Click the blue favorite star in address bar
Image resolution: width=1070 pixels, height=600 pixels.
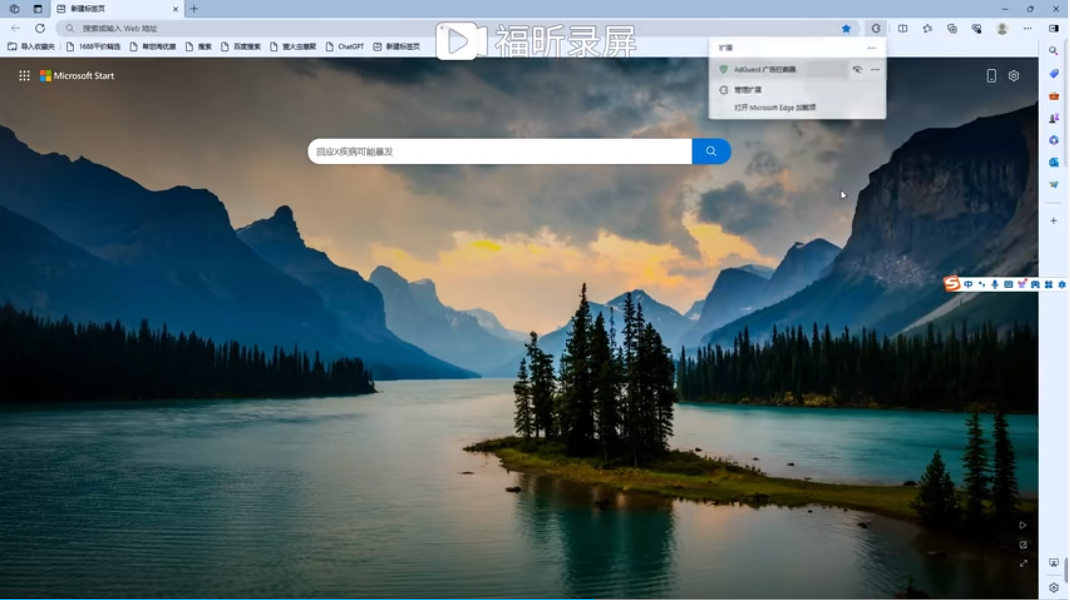(x=846, y=29)
